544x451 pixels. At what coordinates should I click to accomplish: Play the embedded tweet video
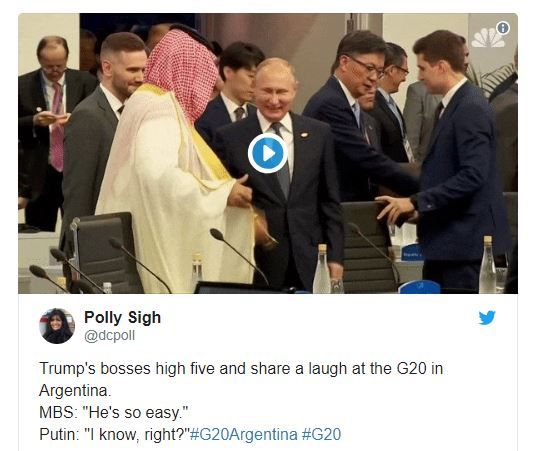tap(267, 153)
